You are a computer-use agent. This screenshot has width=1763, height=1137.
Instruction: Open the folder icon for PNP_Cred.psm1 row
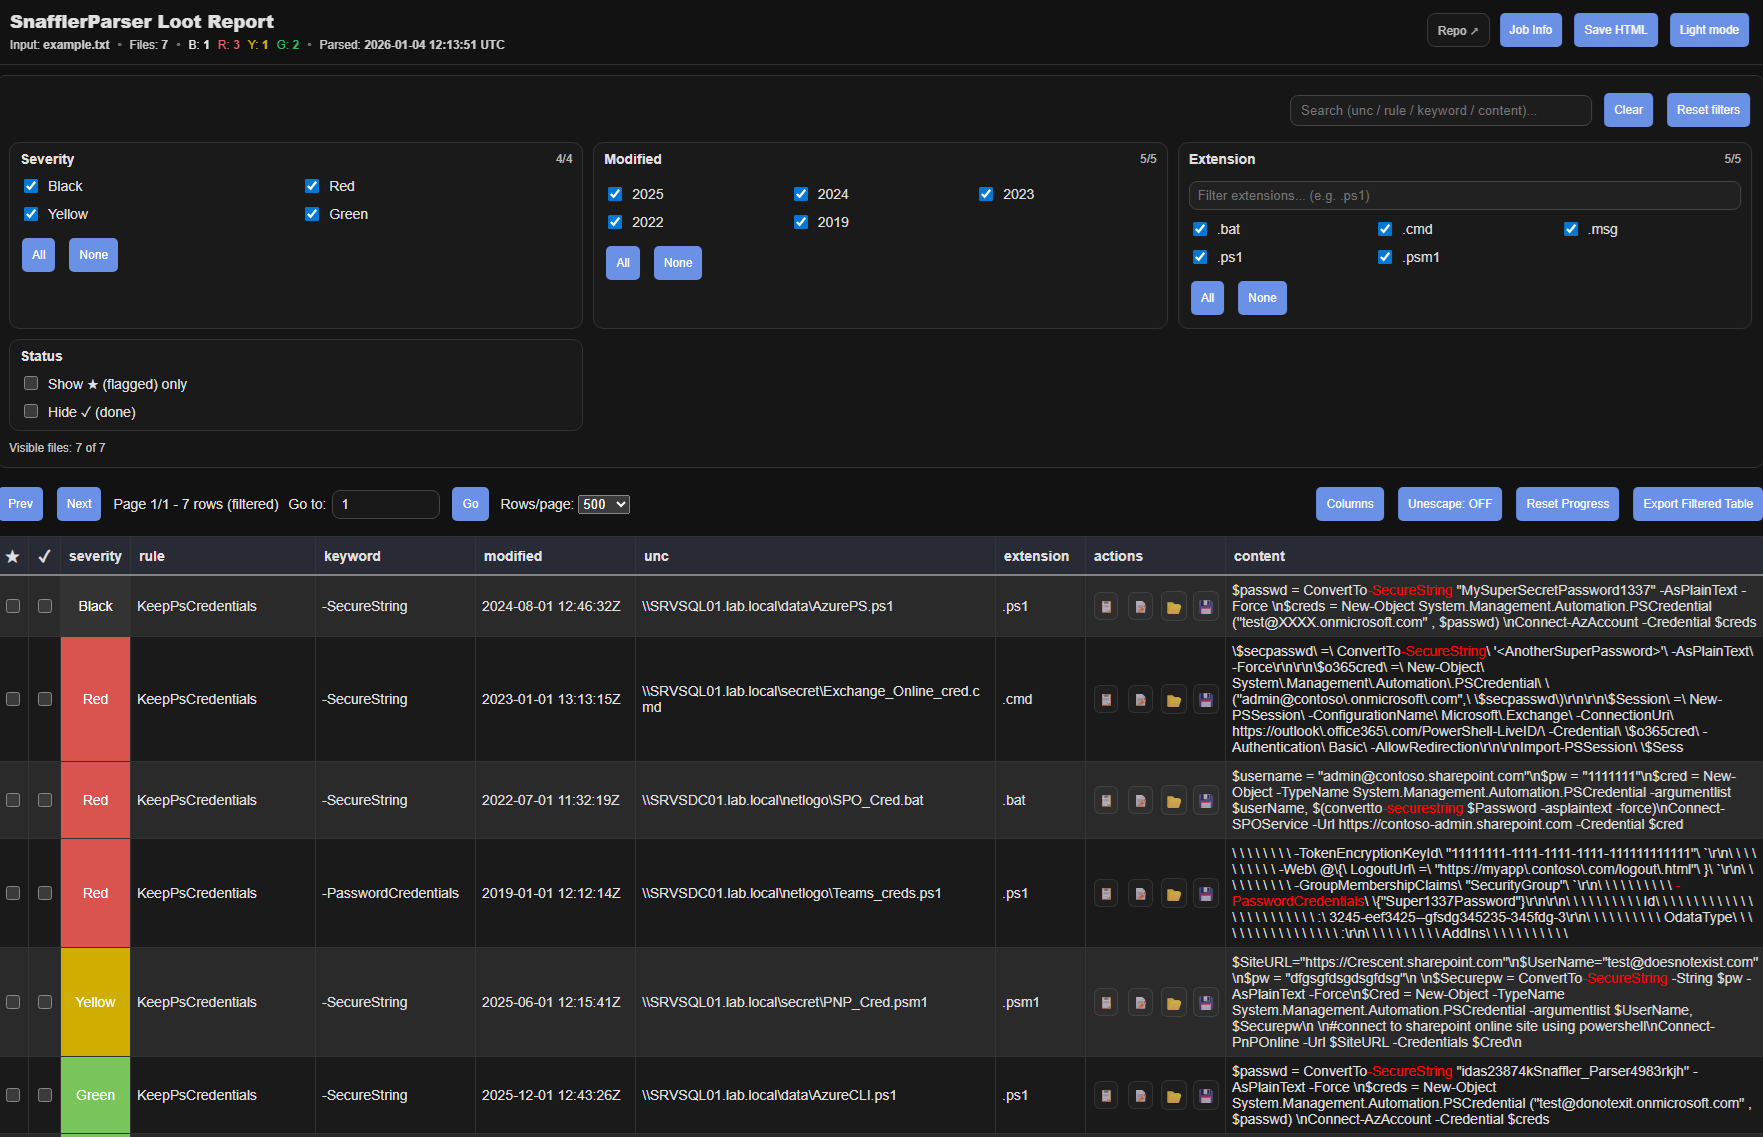[1174, 1003]
